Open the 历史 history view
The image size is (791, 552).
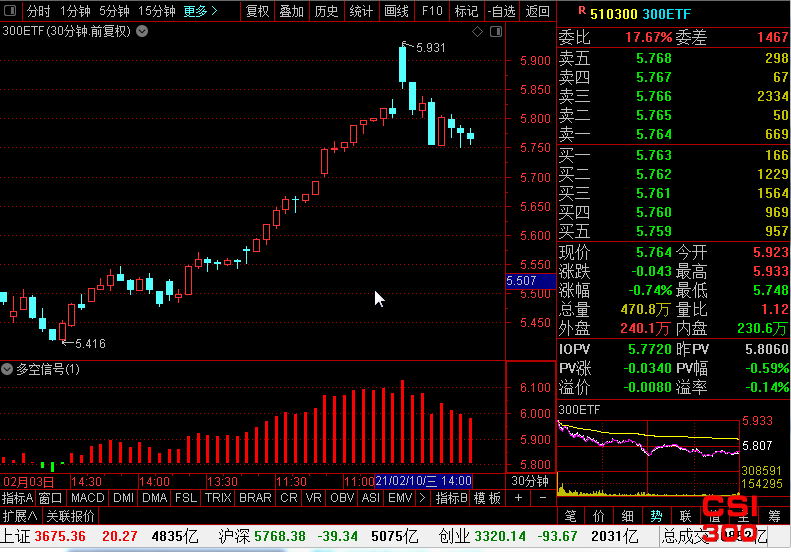[326, 11]
